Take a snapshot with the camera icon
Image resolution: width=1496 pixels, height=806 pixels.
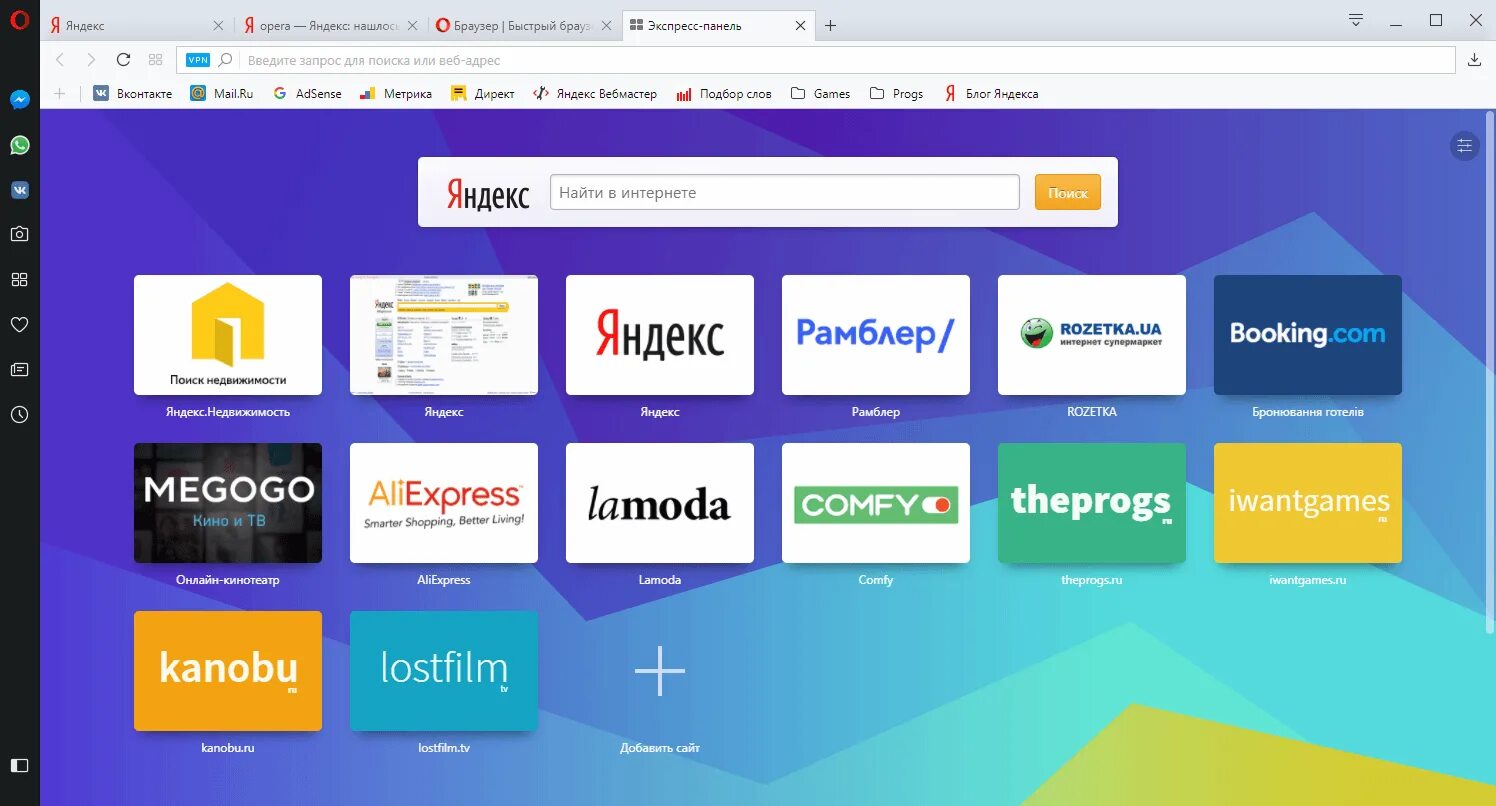20,234
